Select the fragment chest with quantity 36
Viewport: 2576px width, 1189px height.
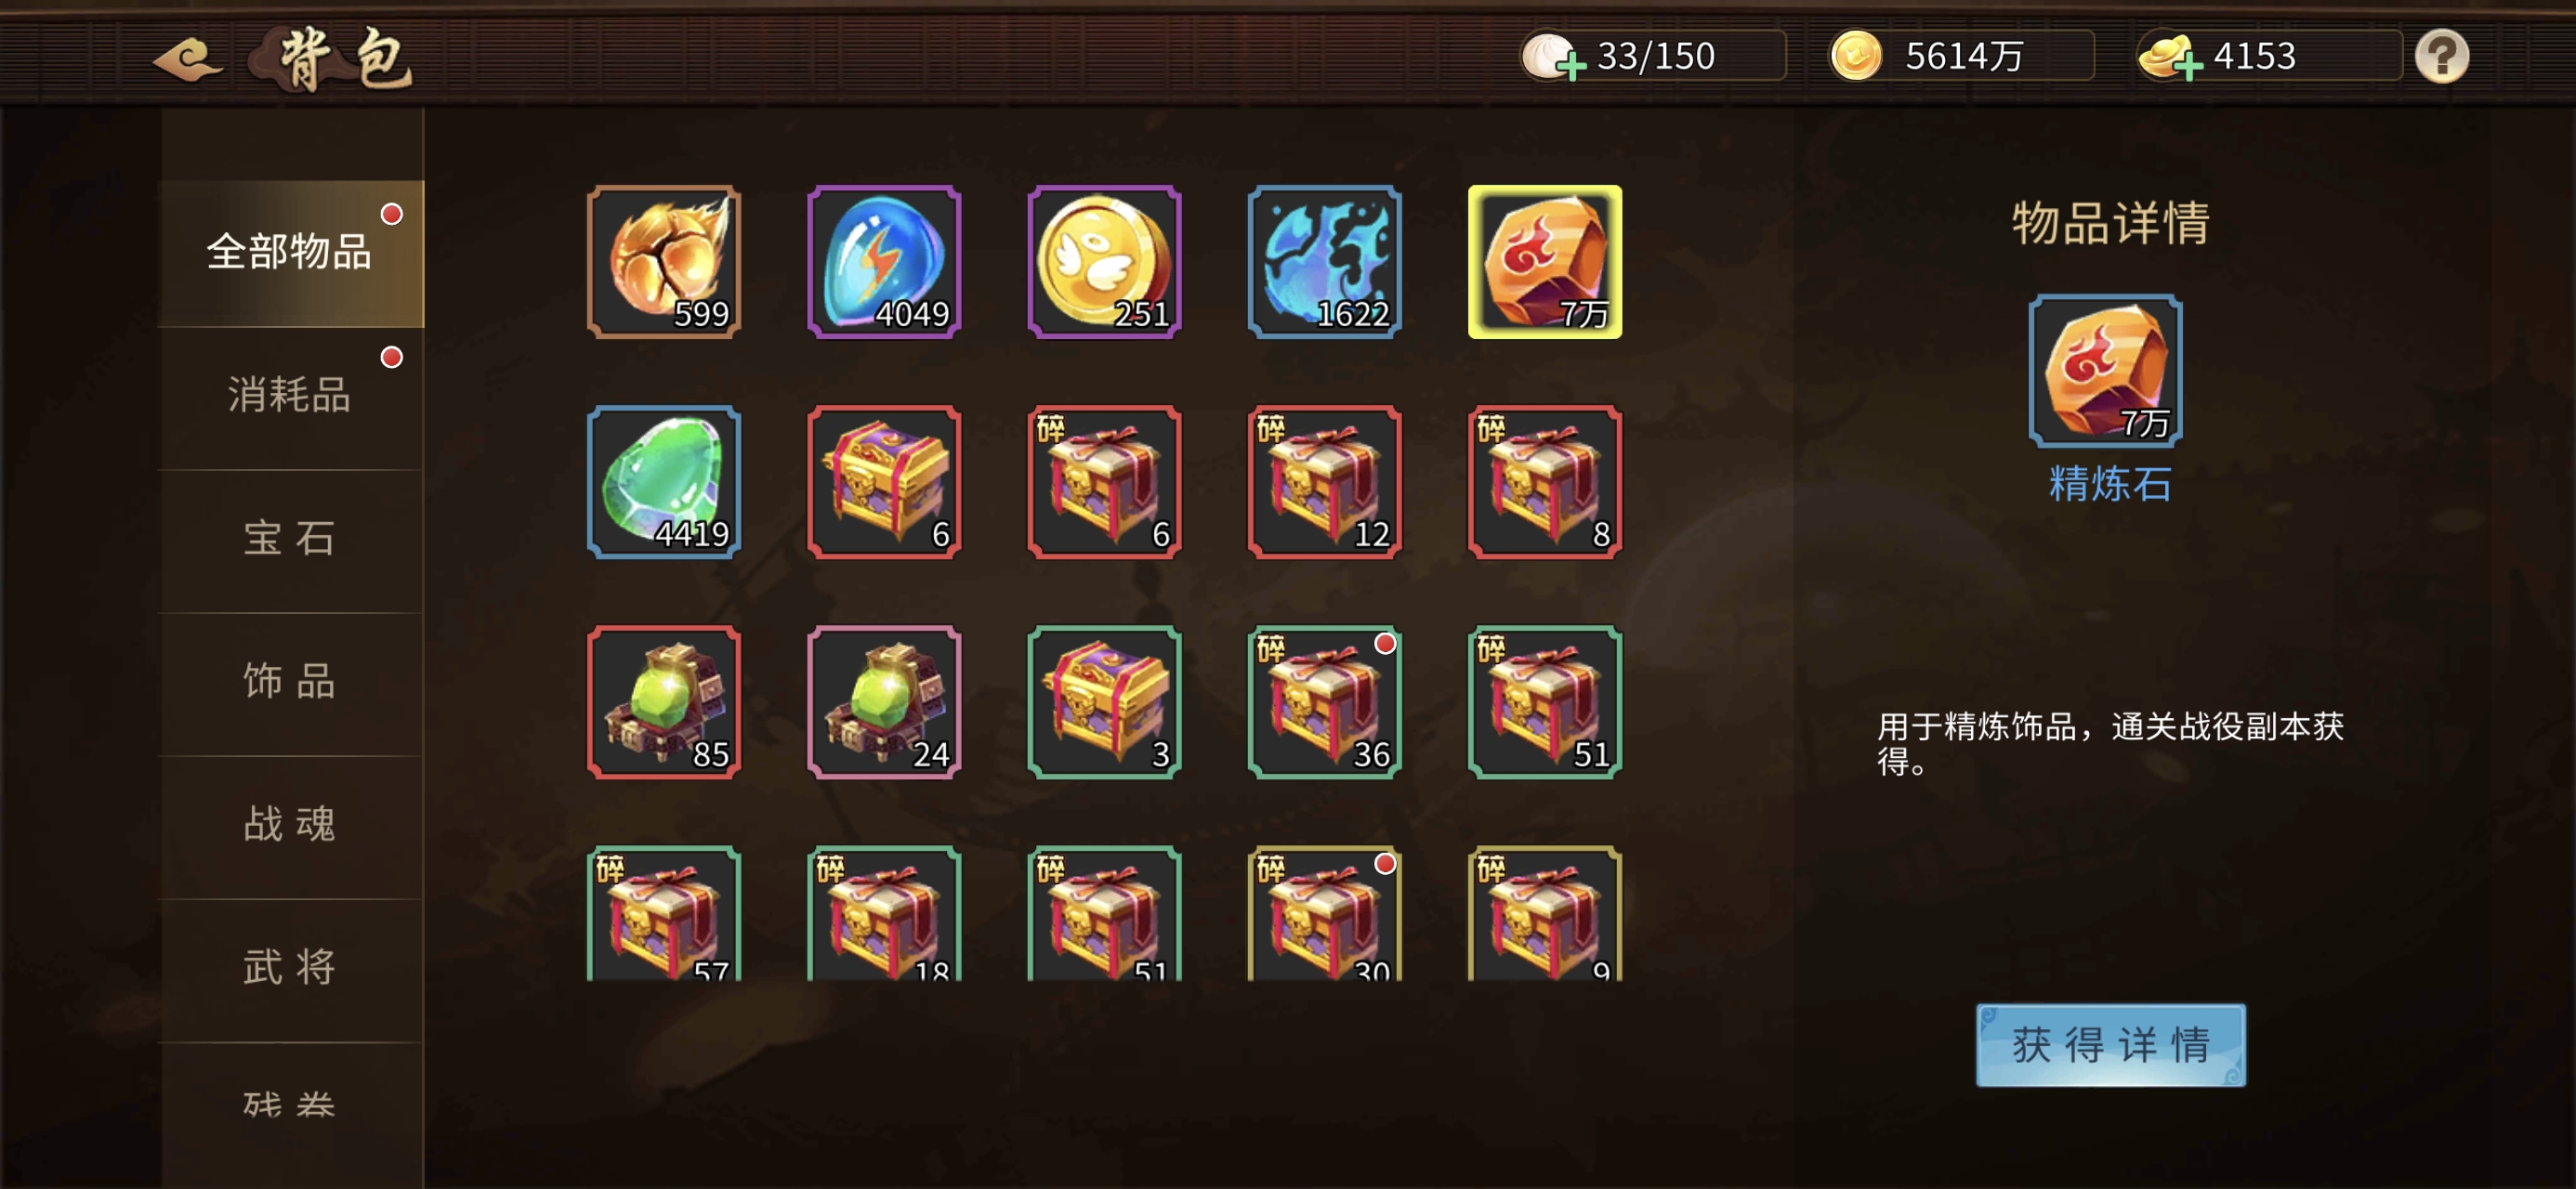coord(1324,702)
